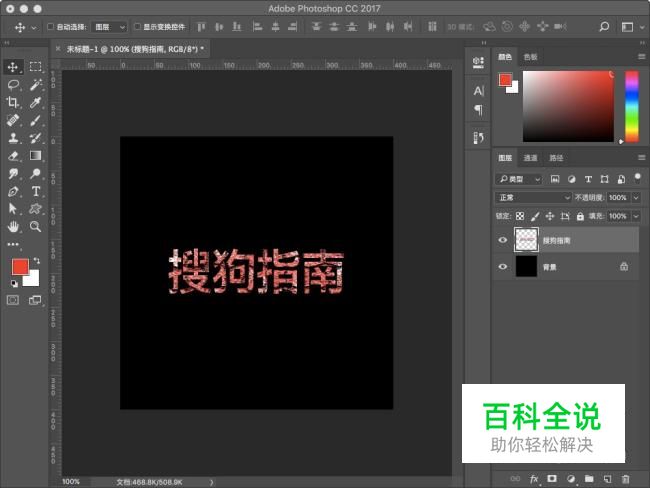Viewport: 650px width, 488px height.
Task: Swap foreground and background colors
Action: 37,260
